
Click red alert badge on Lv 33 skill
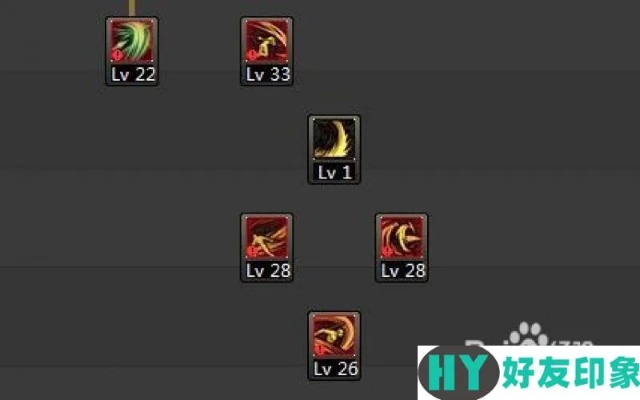(x=252, y=55)
